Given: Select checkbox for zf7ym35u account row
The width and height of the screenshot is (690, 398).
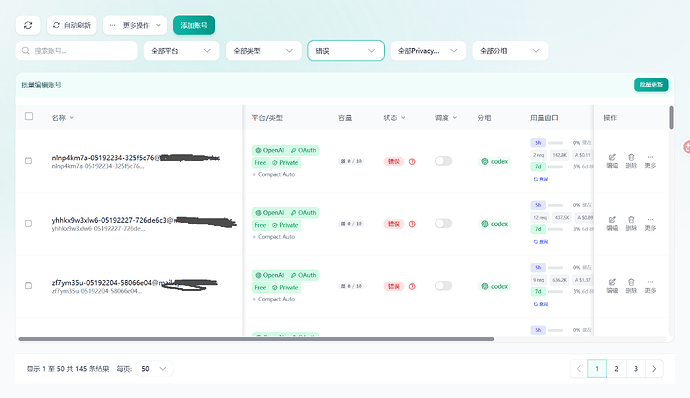Looking at the screenshot, I should point(29,286).
